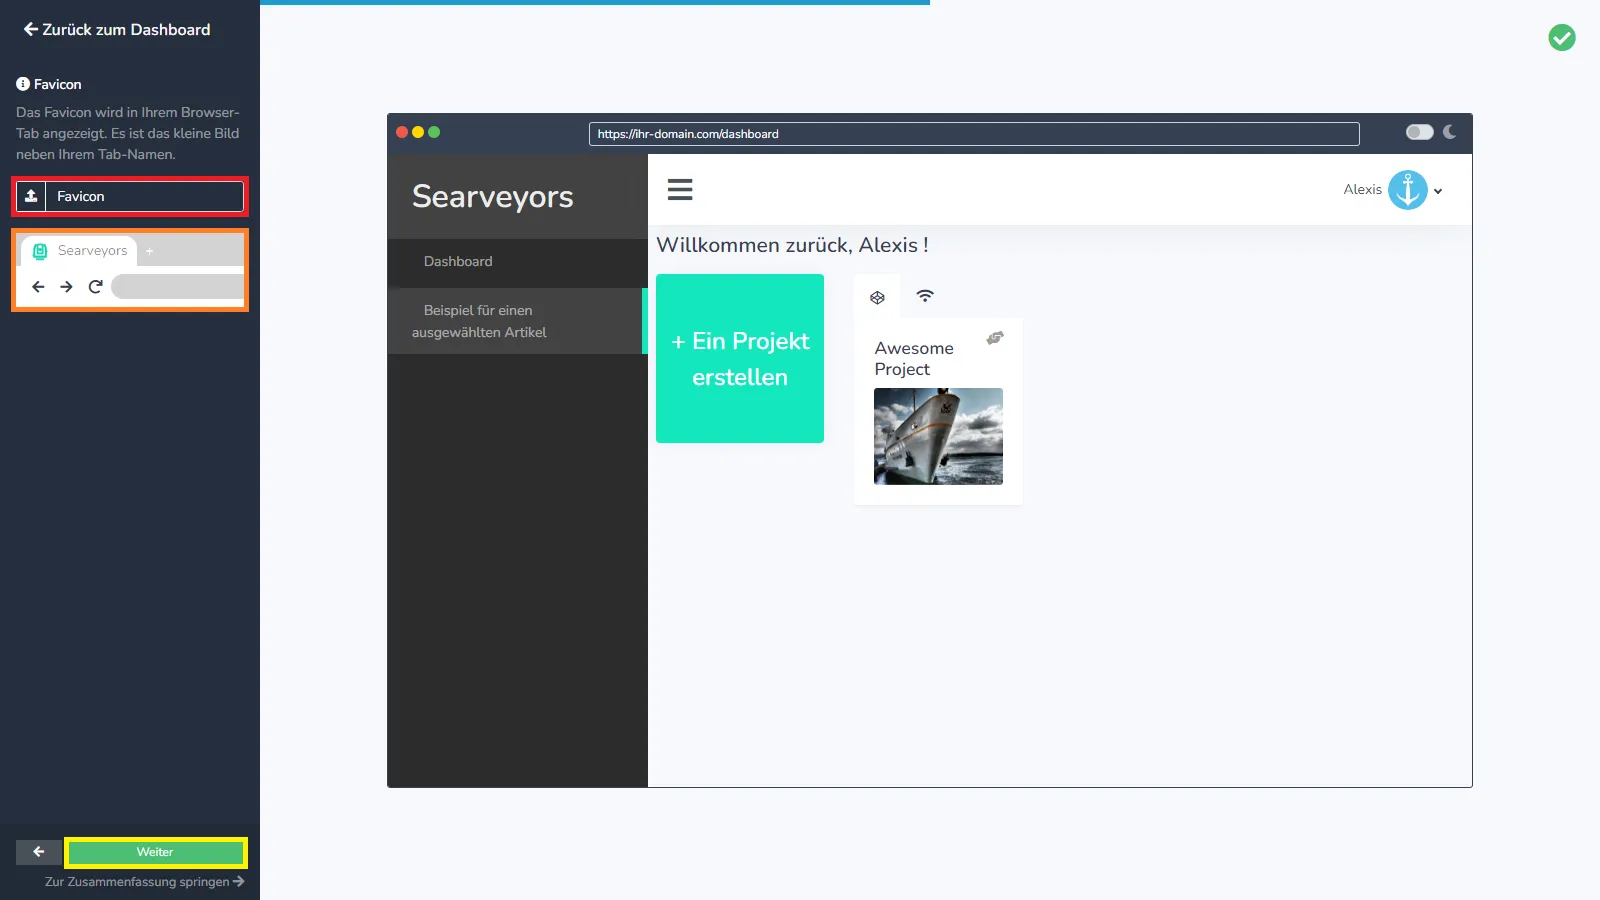Click the green window dot in preview
The width and height of the screenshot is (1600, 900).
coord(434,132)
